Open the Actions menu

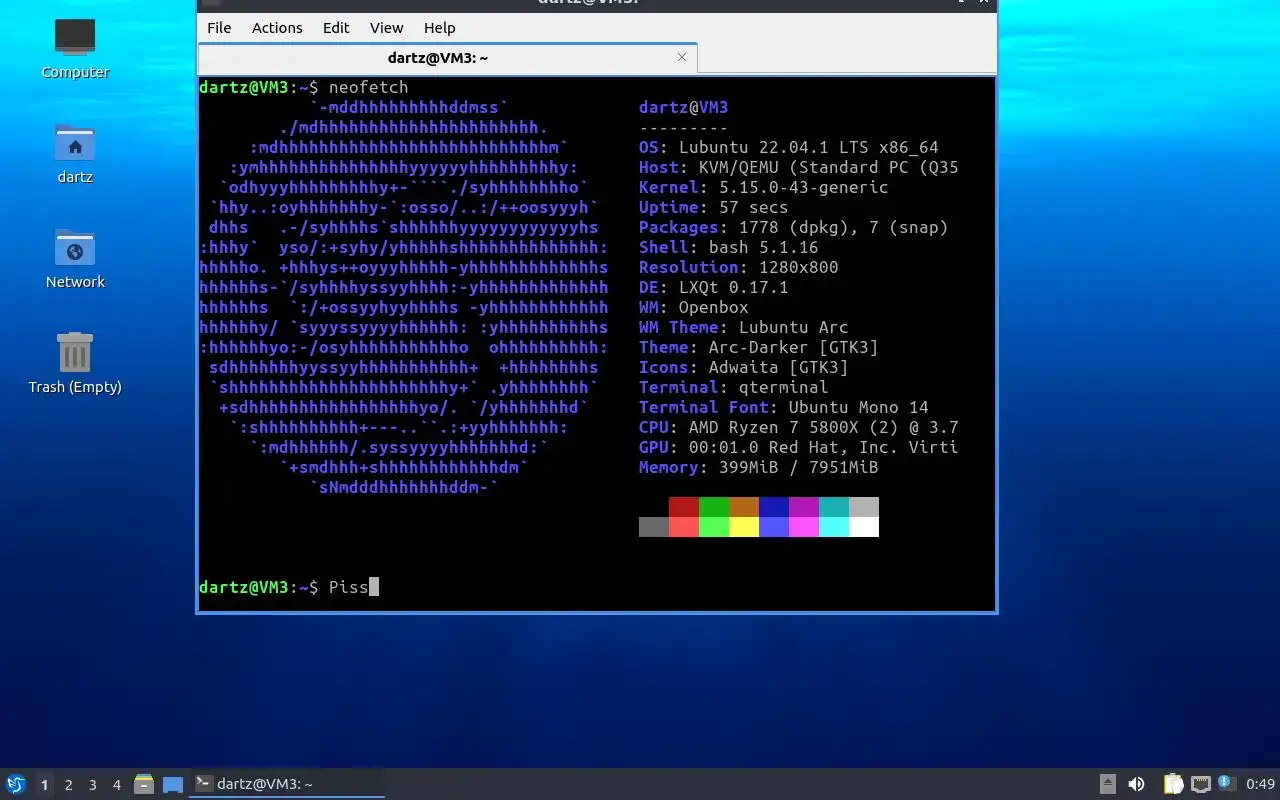[x=277, y=28]
